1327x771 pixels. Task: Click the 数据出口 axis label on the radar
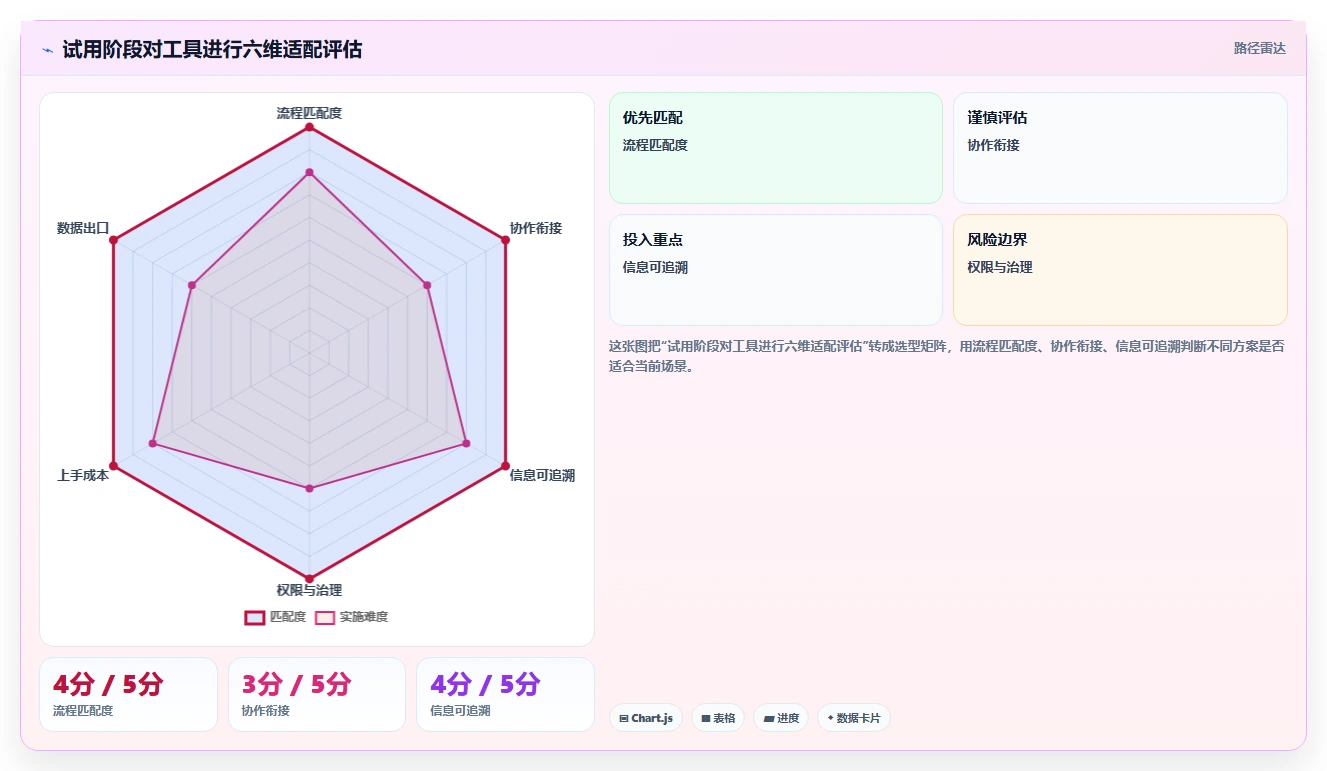pos(83,228)
